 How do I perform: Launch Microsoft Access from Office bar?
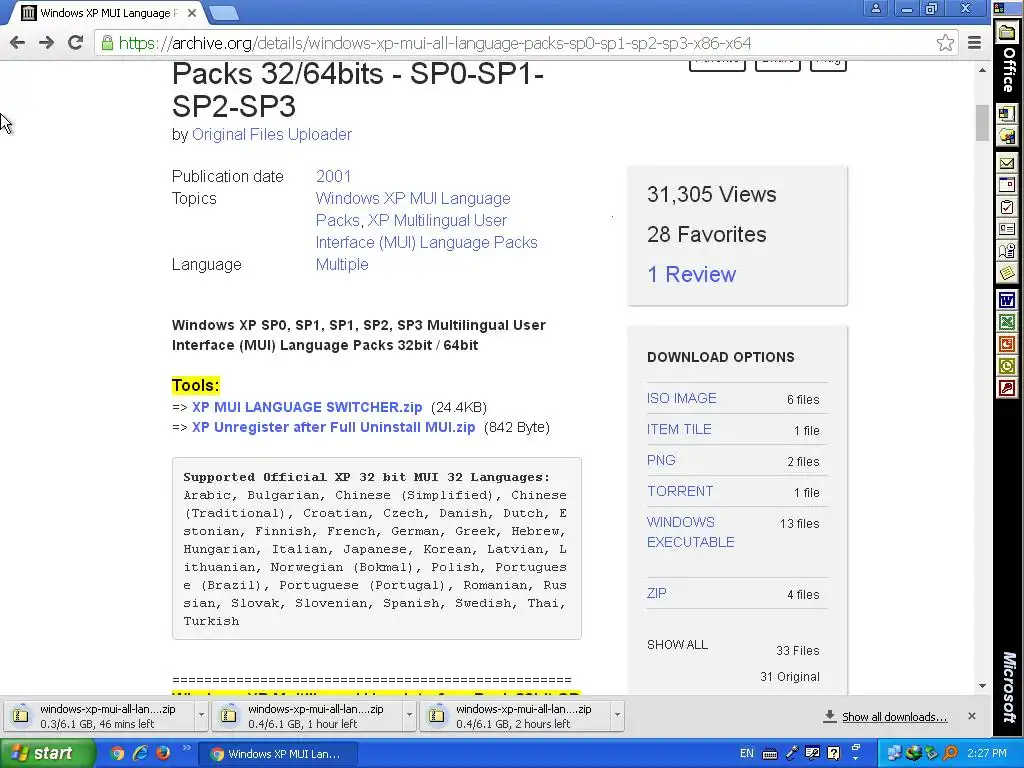pyautogui.click(x=1007, y=389)
